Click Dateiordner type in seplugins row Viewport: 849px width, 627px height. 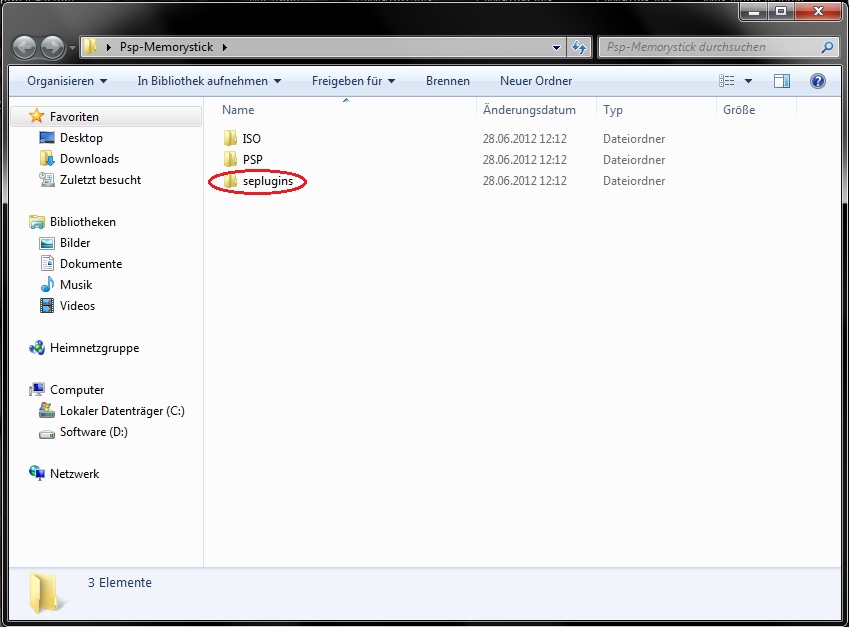click(x=634, y=181)
